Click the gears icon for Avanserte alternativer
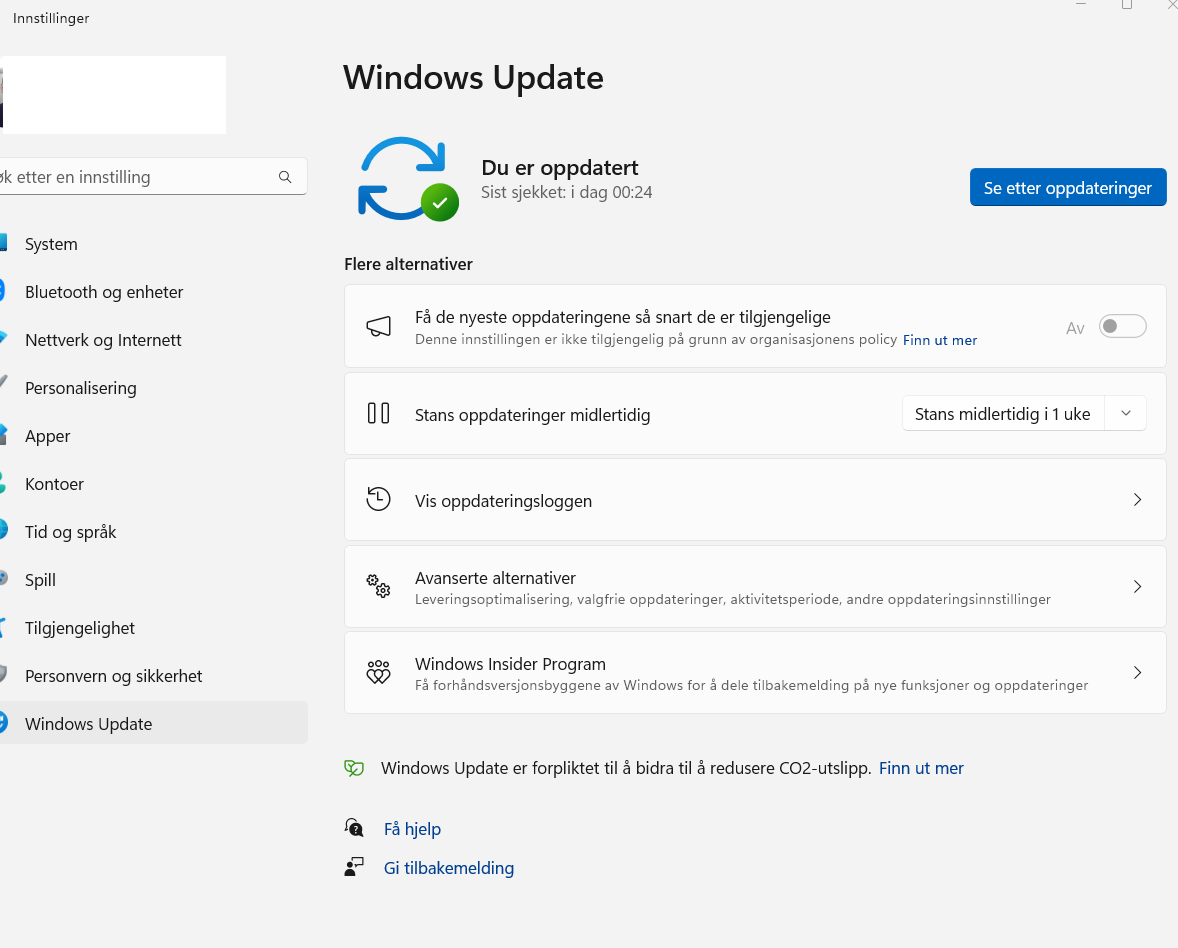Viewport: 1178px width, 948px height. point(378,586)
